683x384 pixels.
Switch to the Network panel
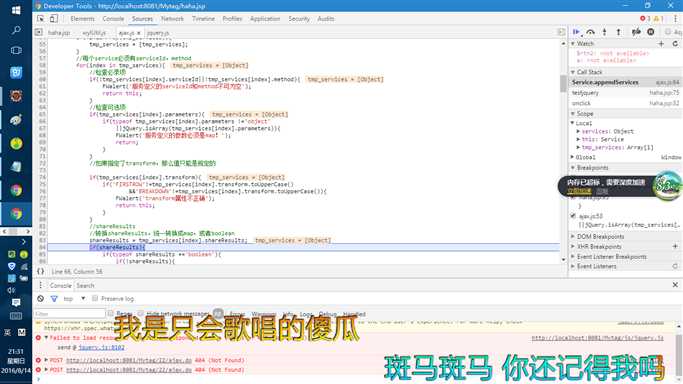coord(172,19)
